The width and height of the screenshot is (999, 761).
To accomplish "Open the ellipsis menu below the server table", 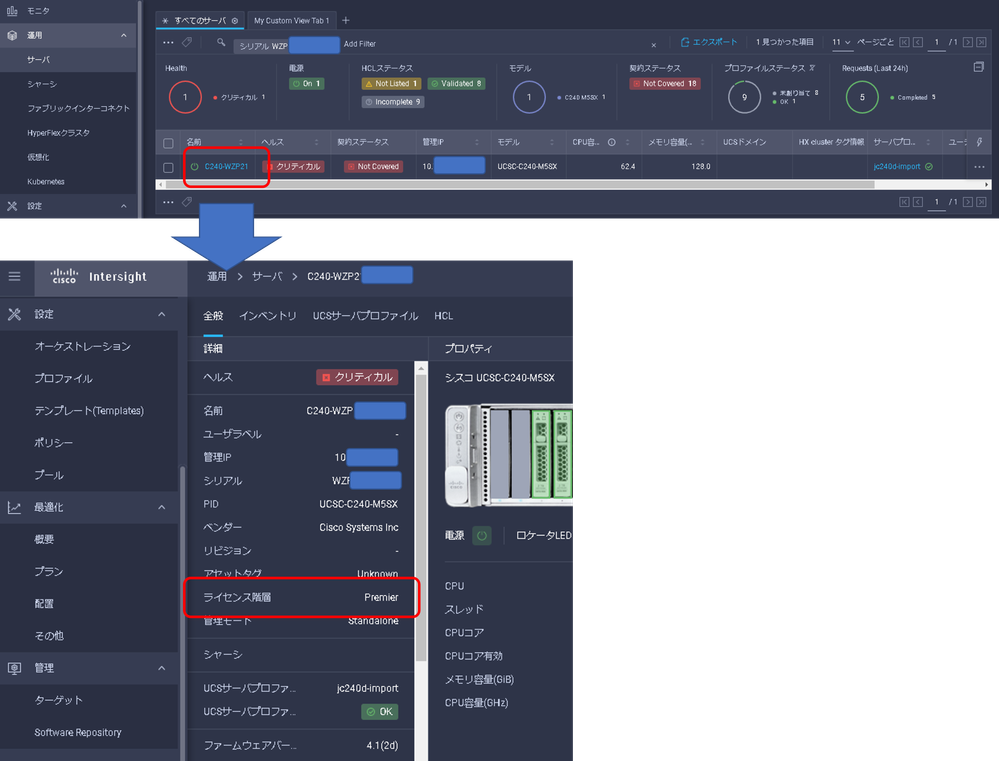I will click(168, 202).
